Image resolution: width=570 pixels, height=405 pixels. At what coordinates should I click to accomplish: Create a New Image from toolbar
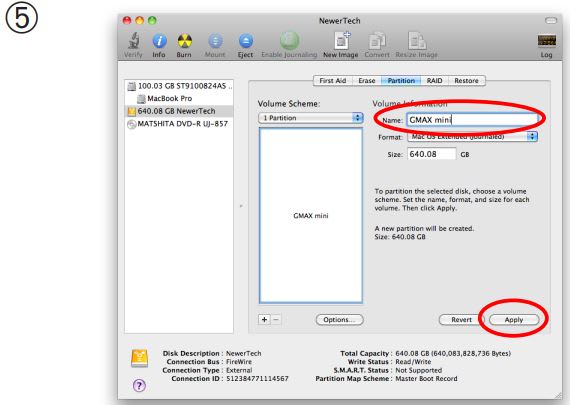pos(341,45)
